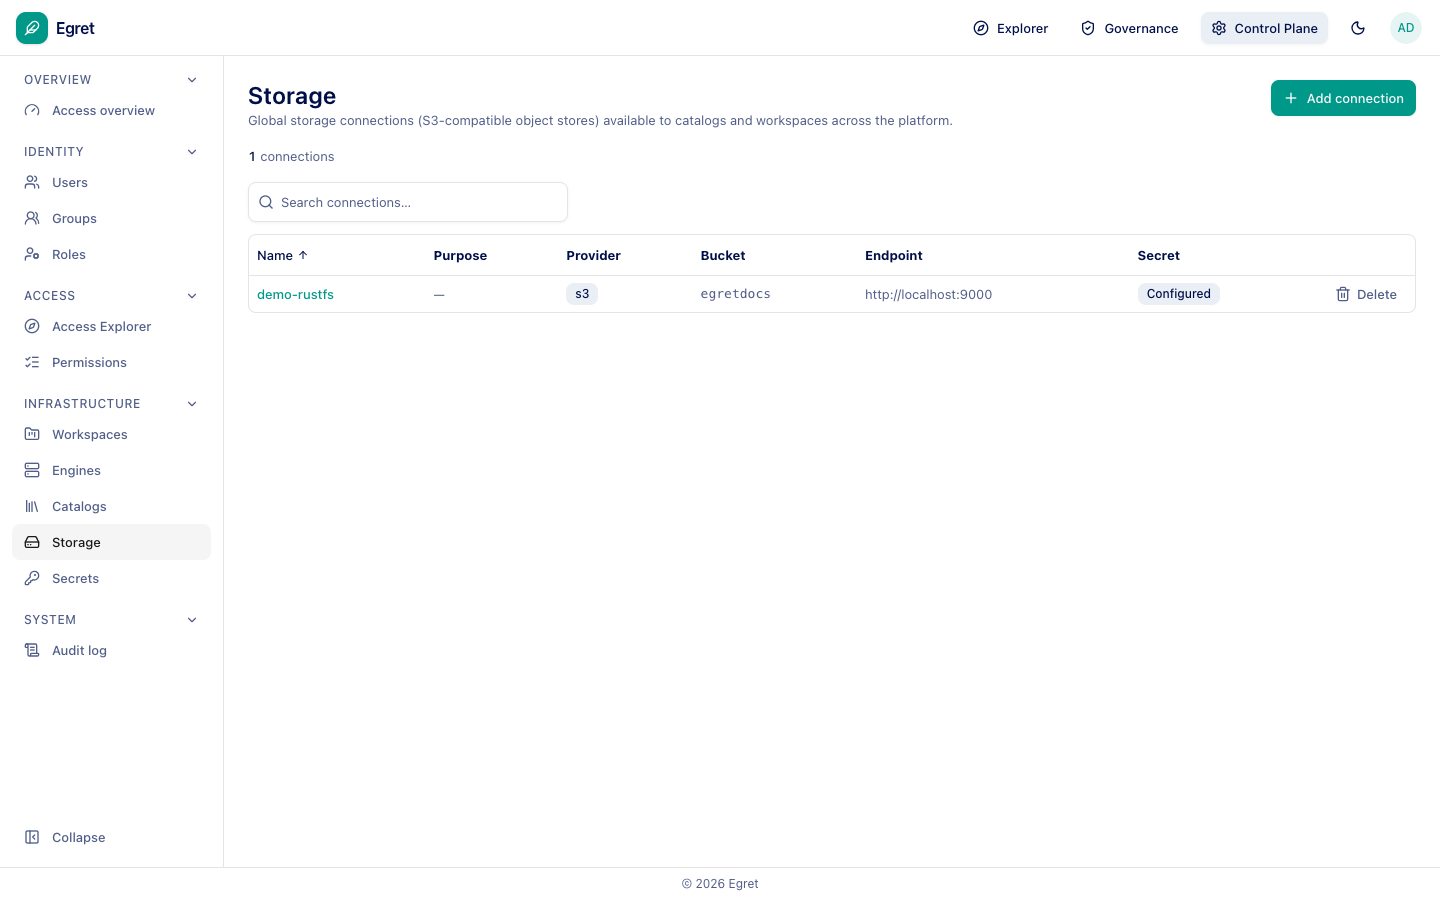The image size is (1440, 900).
Task: Click the Add connection button
Action: tap(1343, 98)
